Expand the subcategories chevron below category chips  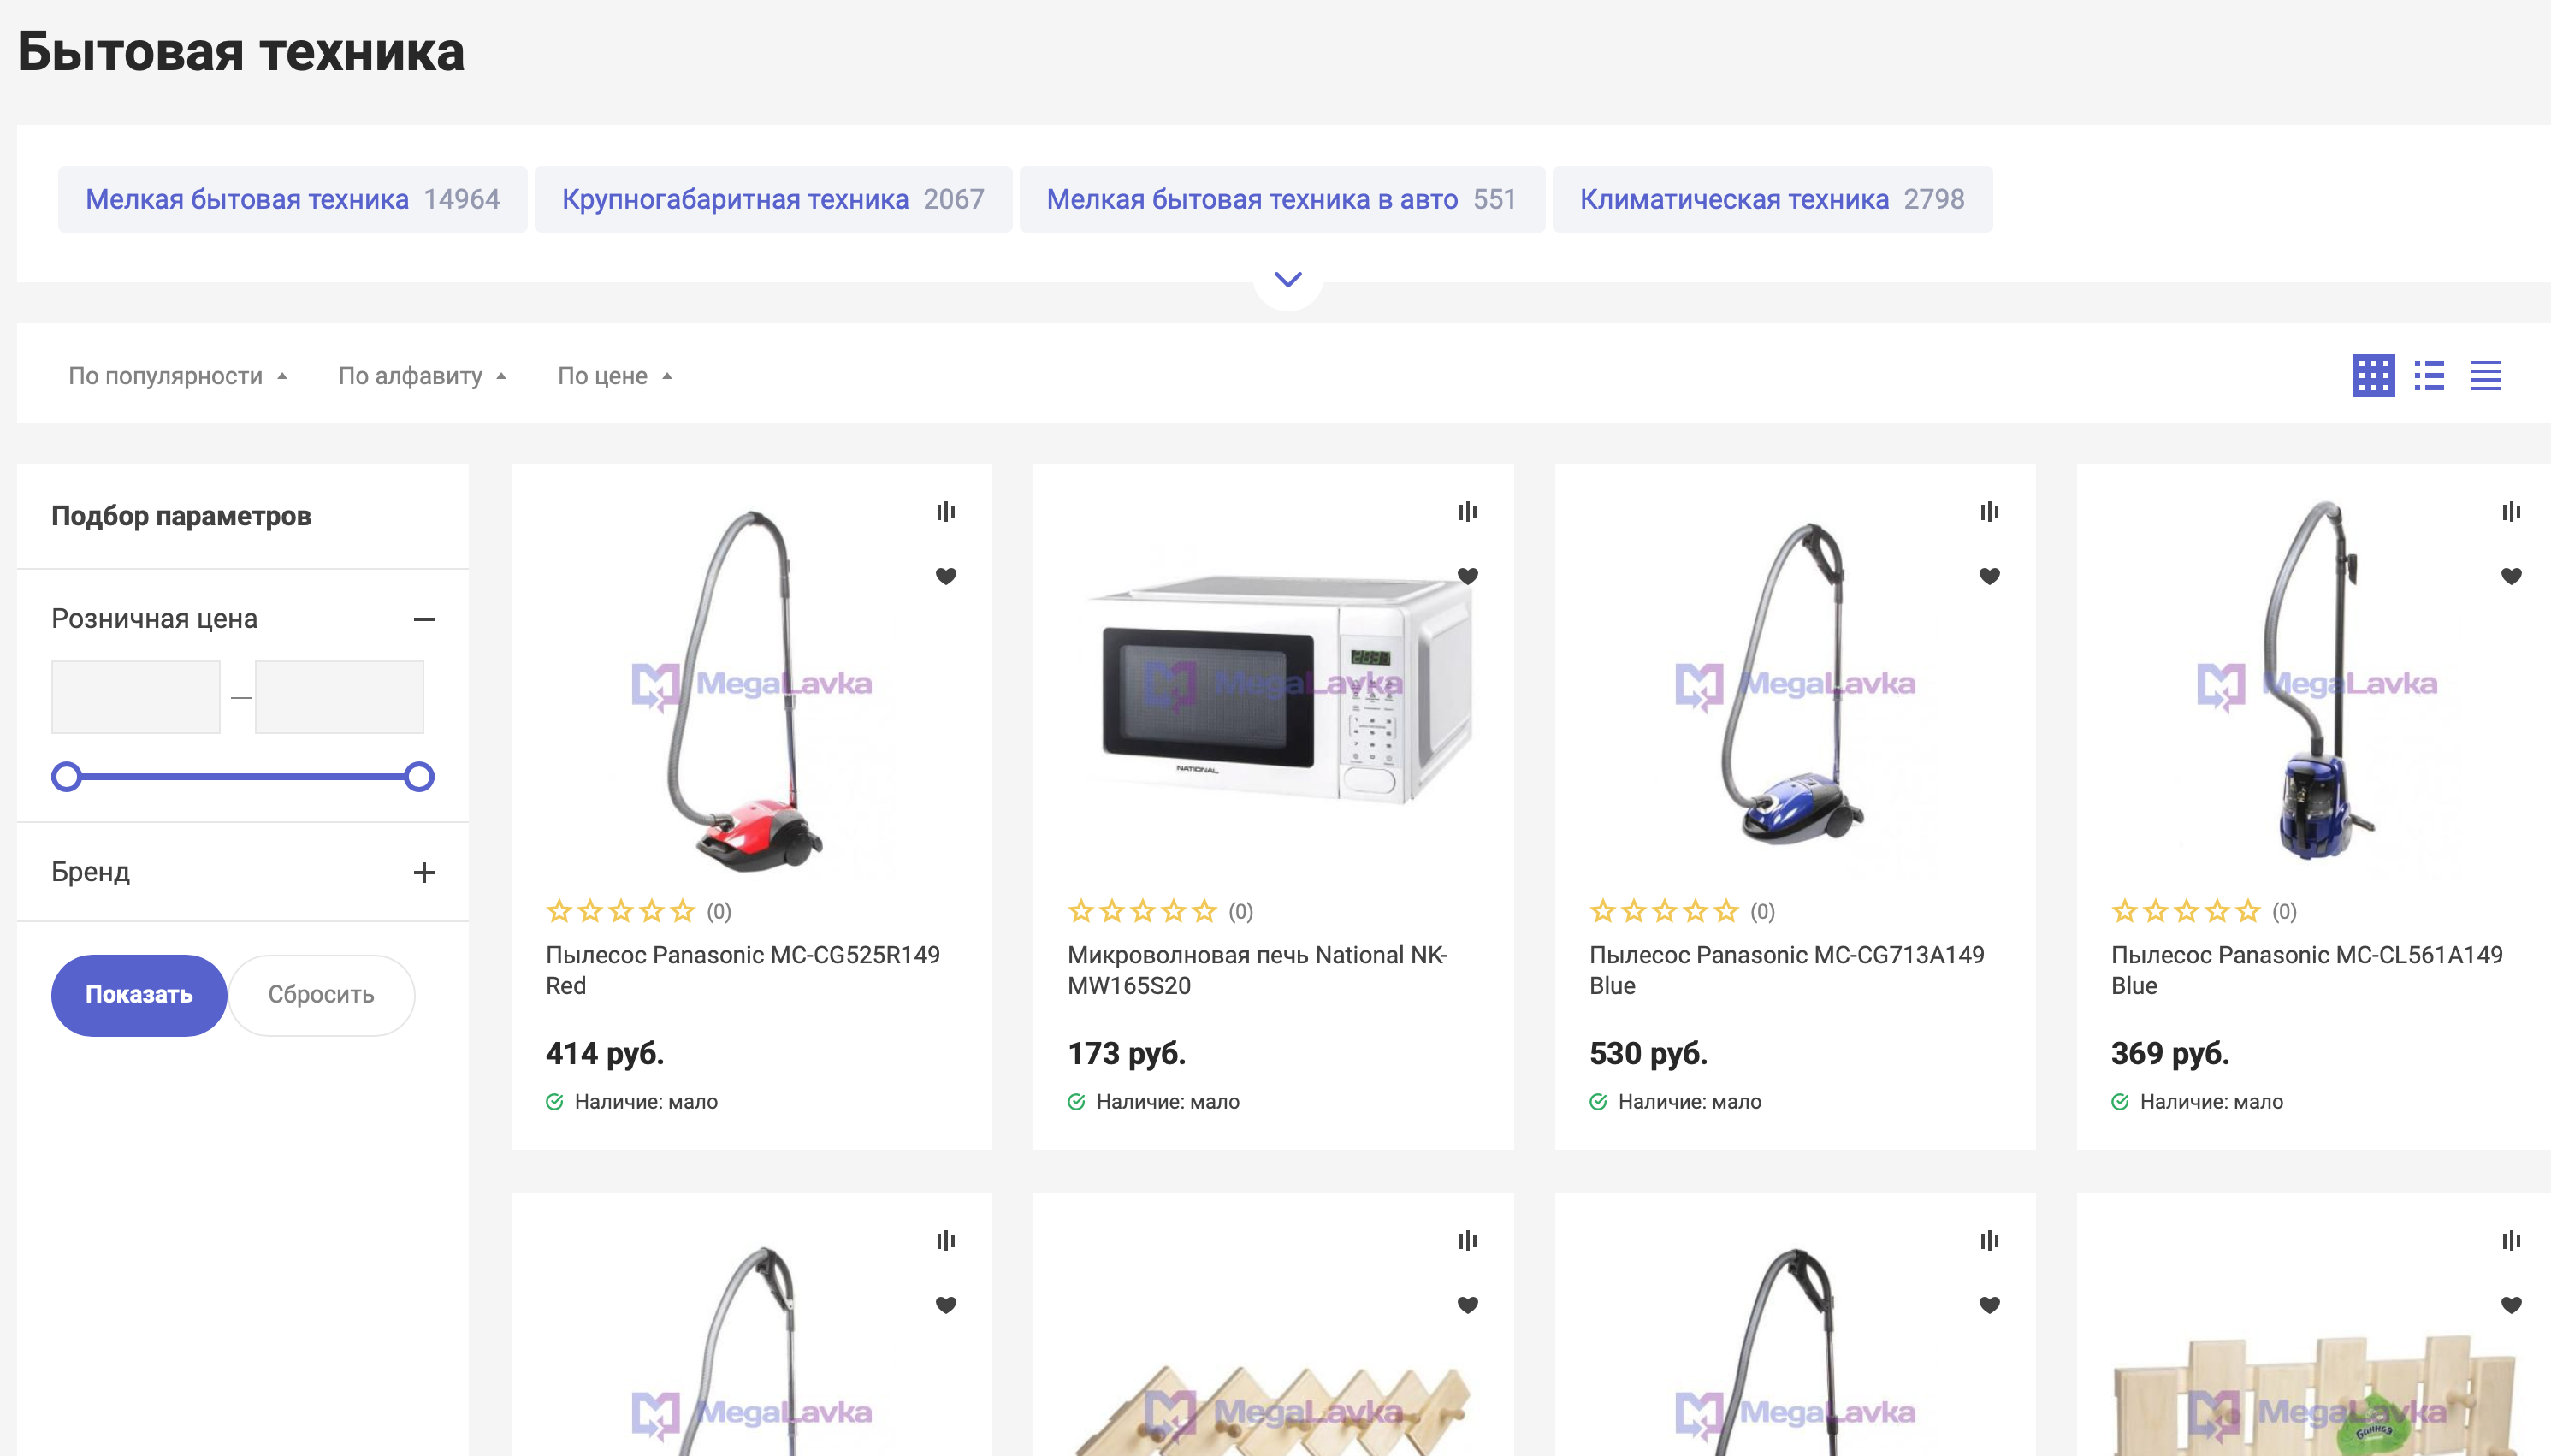click(1288, 279)
